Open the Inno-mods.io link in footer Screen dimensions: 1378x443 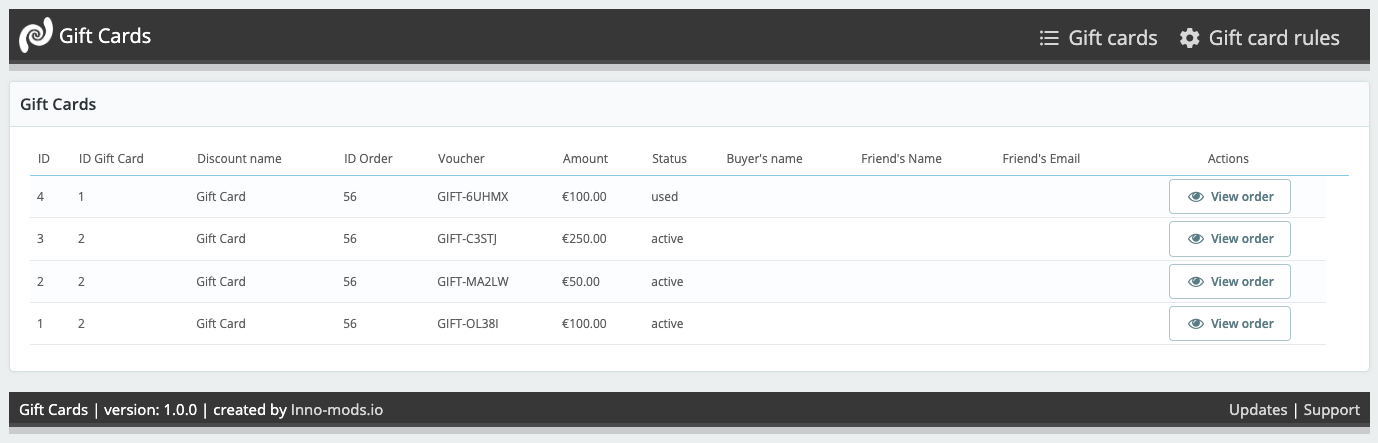337,410
